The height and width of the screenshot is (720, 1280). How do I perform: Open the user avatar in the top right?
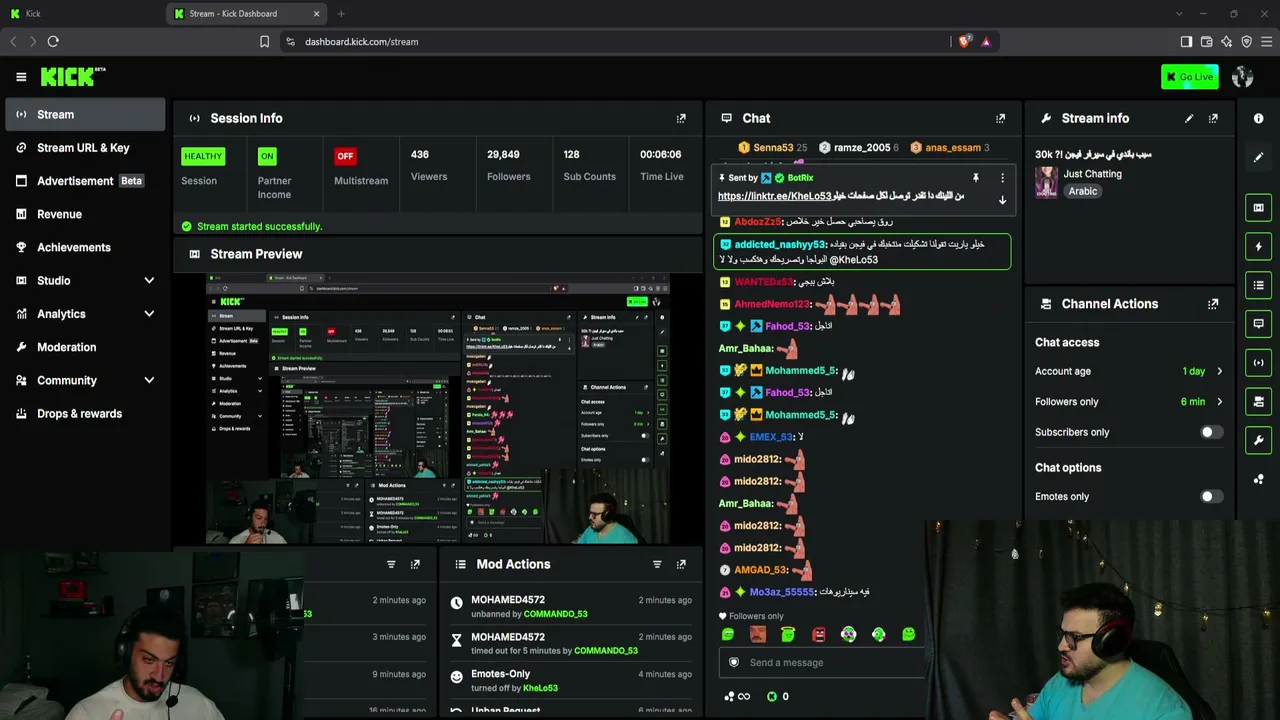1243,77
